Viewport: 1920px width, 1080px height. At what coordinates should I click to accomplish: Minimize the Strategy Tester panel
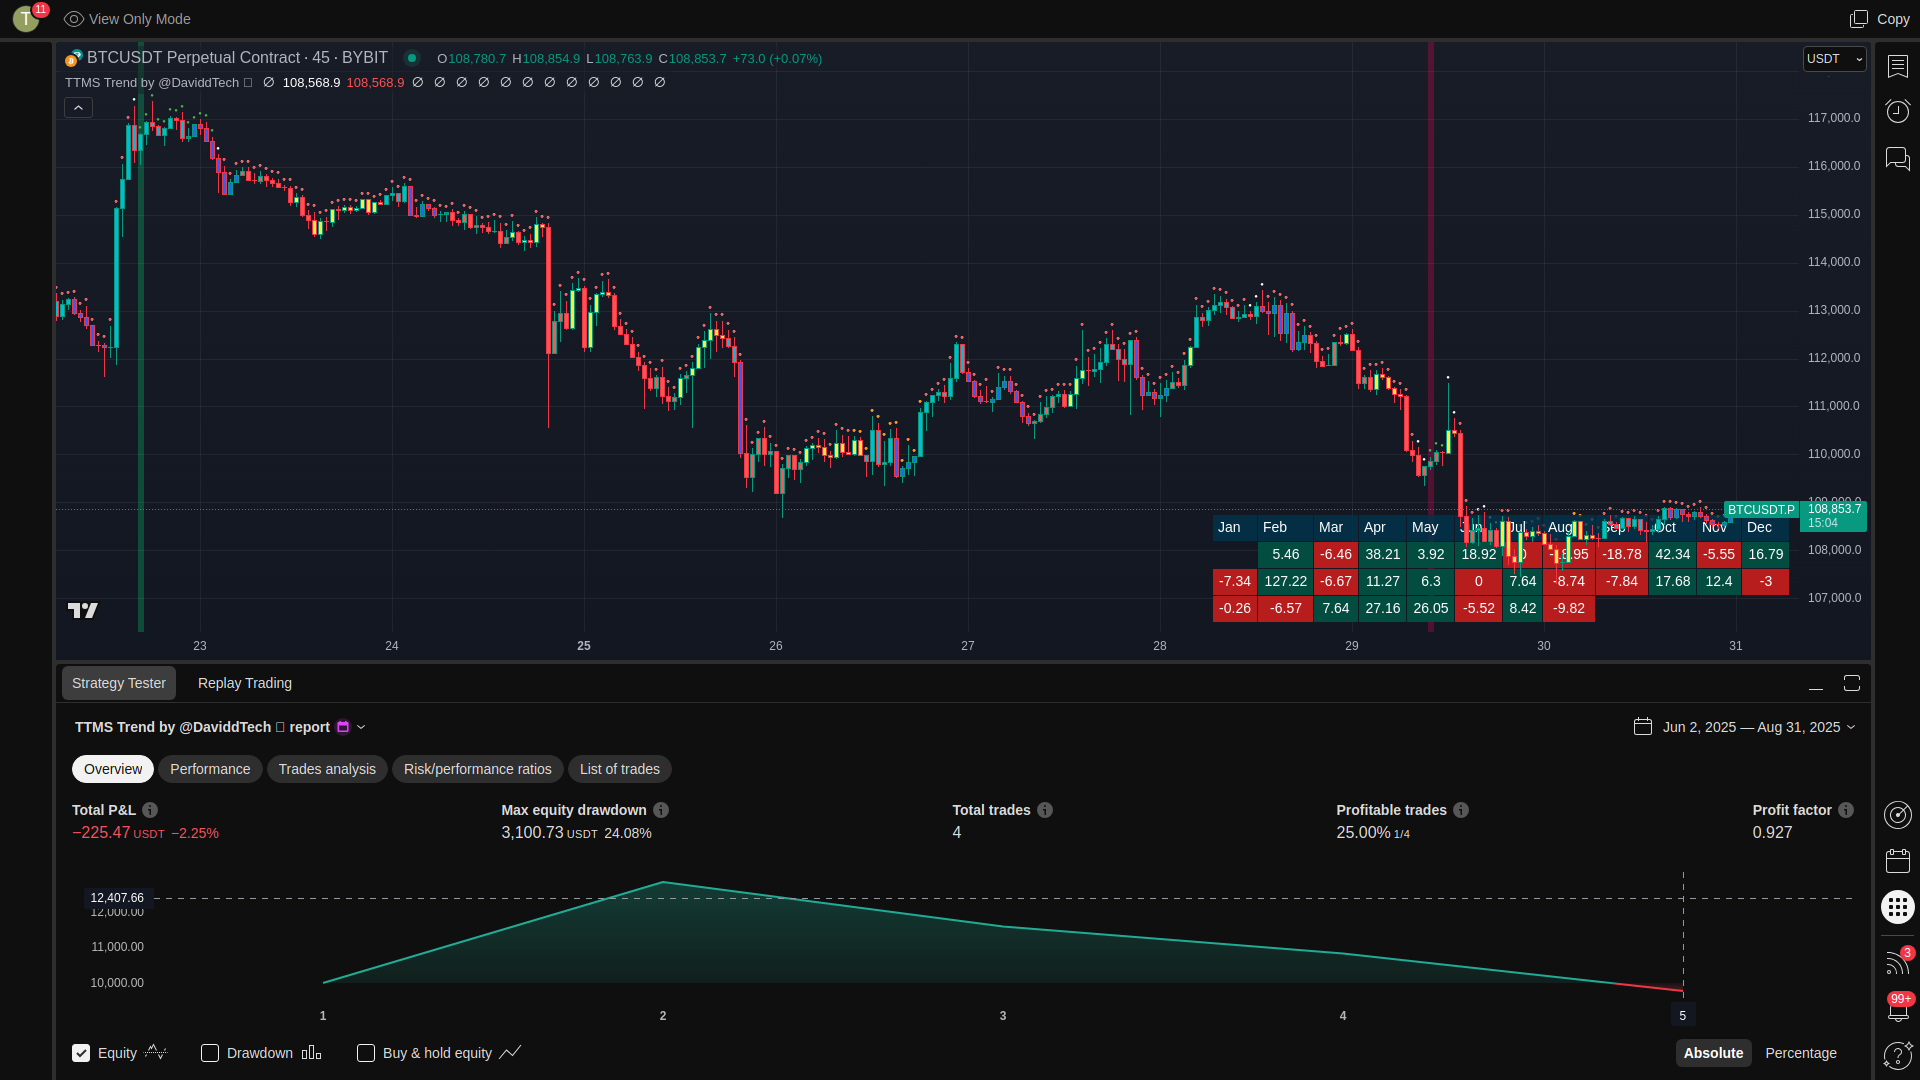(1816, 684)
